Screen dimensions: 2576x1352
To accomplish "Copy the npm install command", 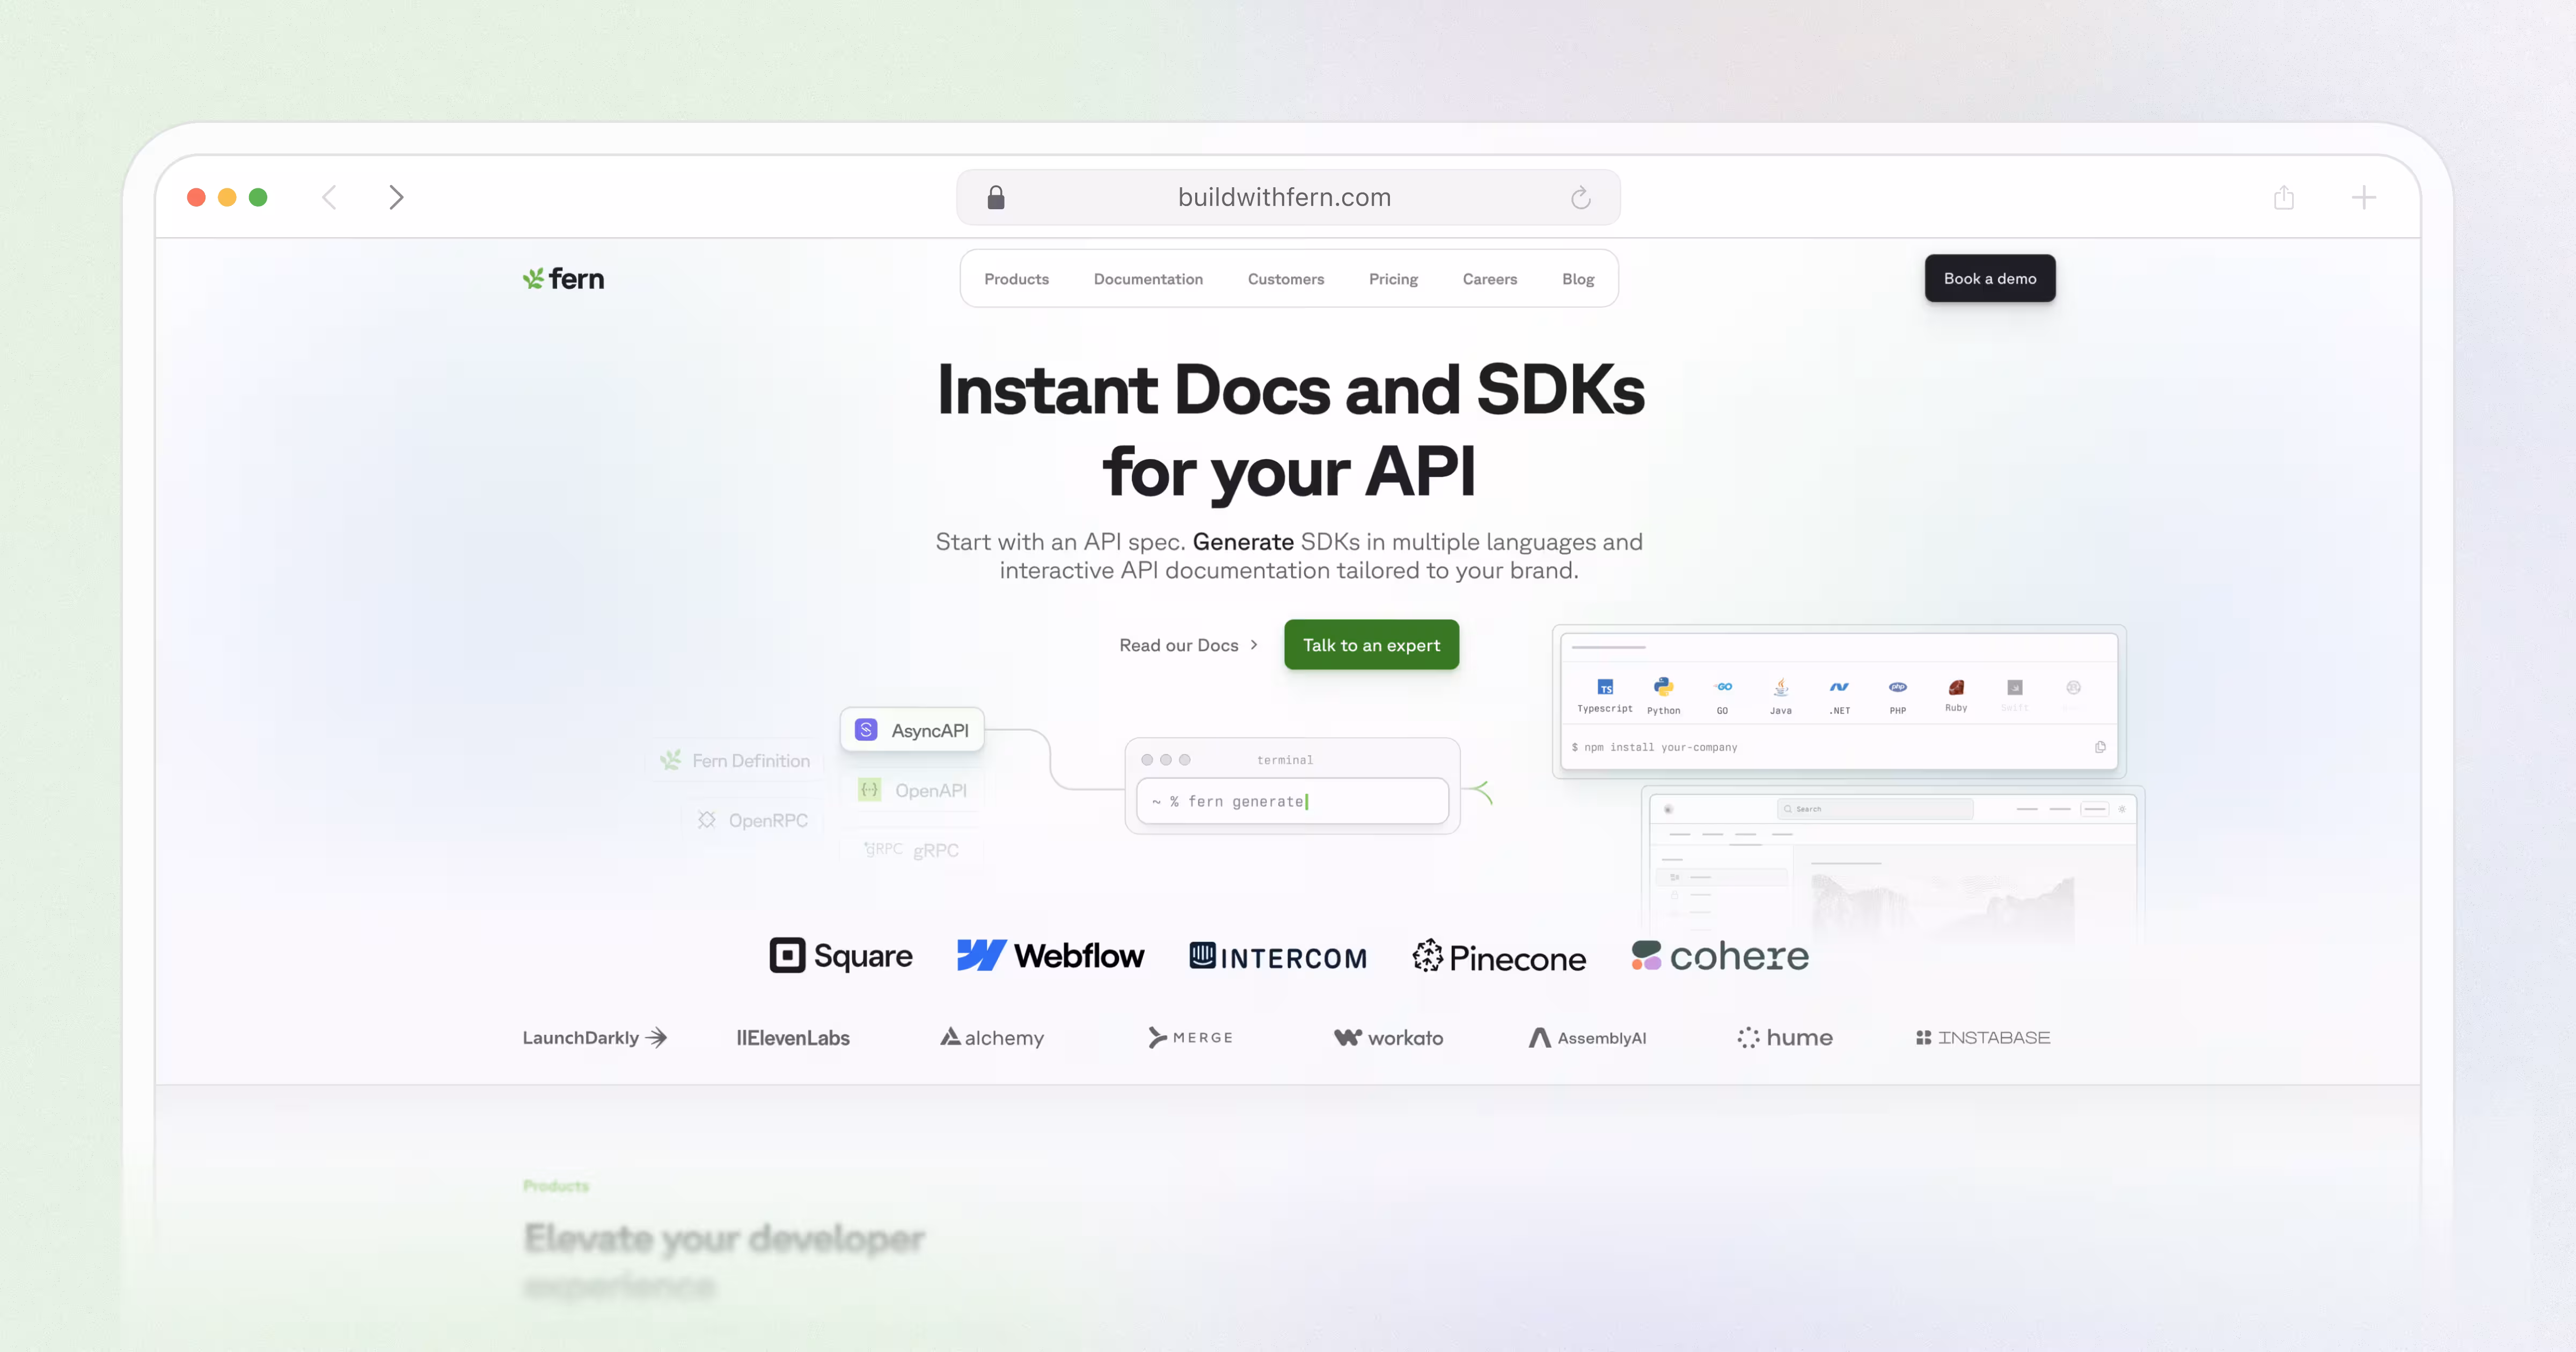I will (2100, 747).
